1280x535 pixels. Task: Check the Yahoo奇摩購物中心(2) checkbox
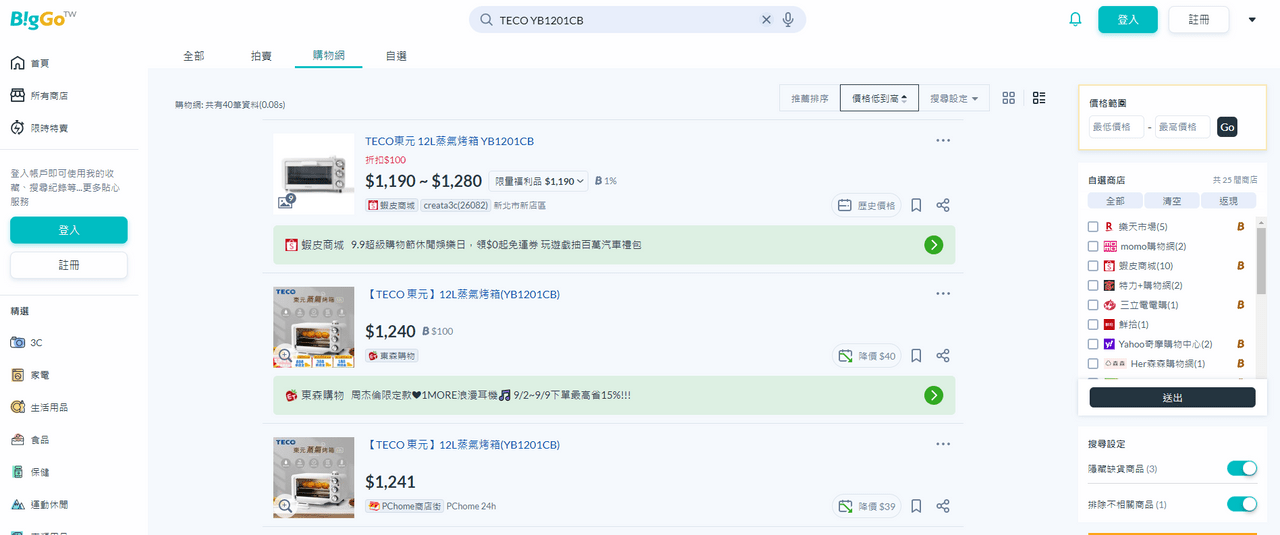pyautogui.click(x=1093, y=344)
